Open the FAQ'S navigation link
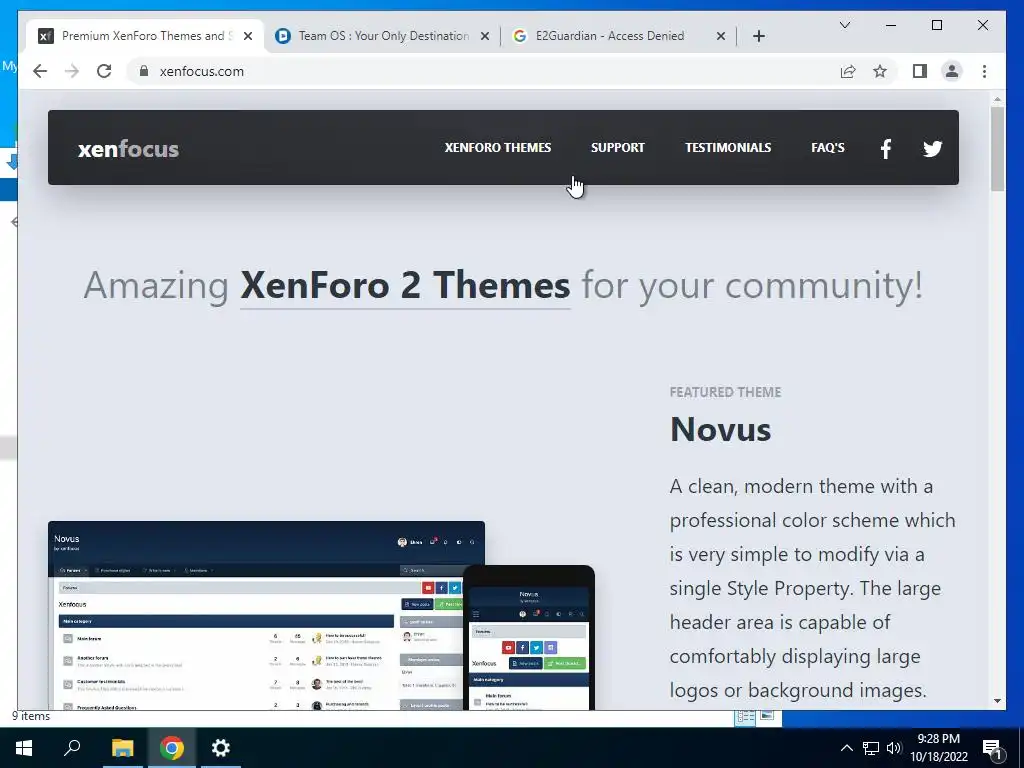 pyautogui.click(x=827, y=148)
